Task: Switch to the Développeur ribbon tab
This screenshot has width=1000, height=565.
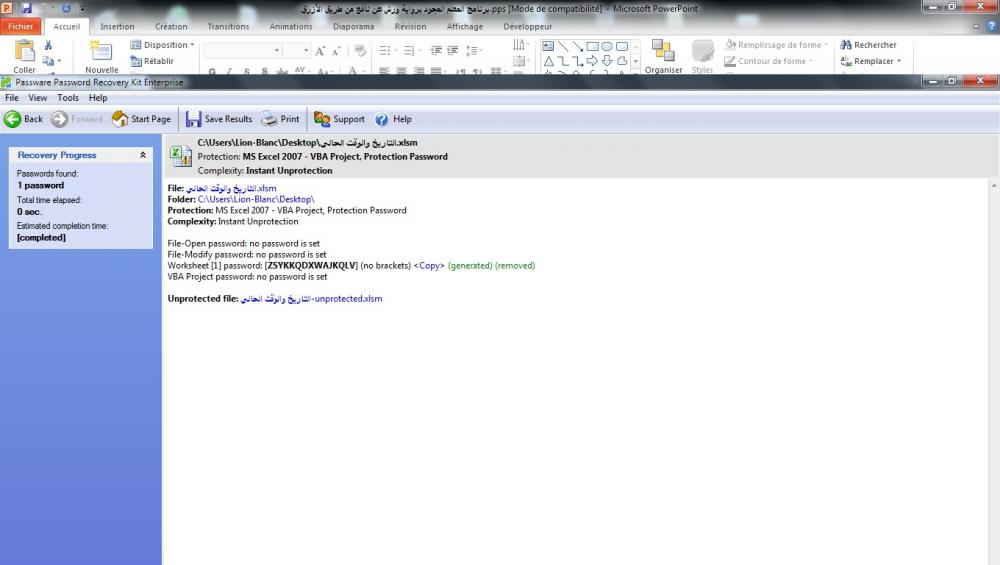Action: tap(527, 27)
